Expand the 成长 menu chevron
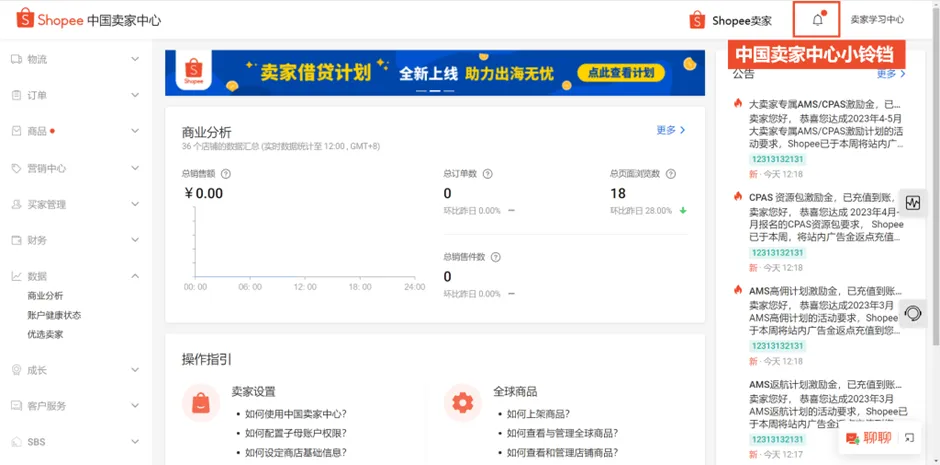940x465 pixels. point(135,370)
